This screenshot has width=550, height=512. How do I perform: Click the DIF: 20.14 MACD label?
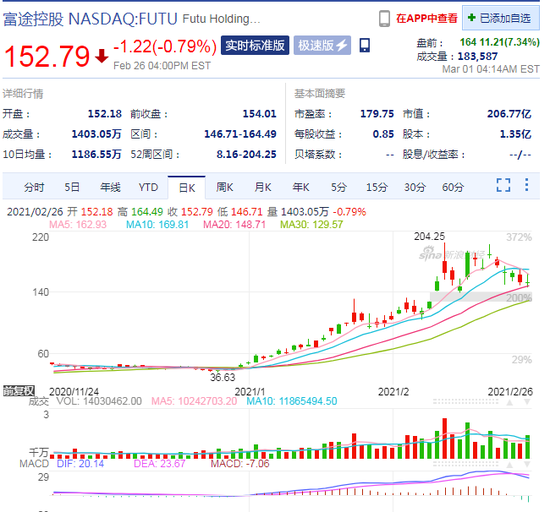point(80,464)
